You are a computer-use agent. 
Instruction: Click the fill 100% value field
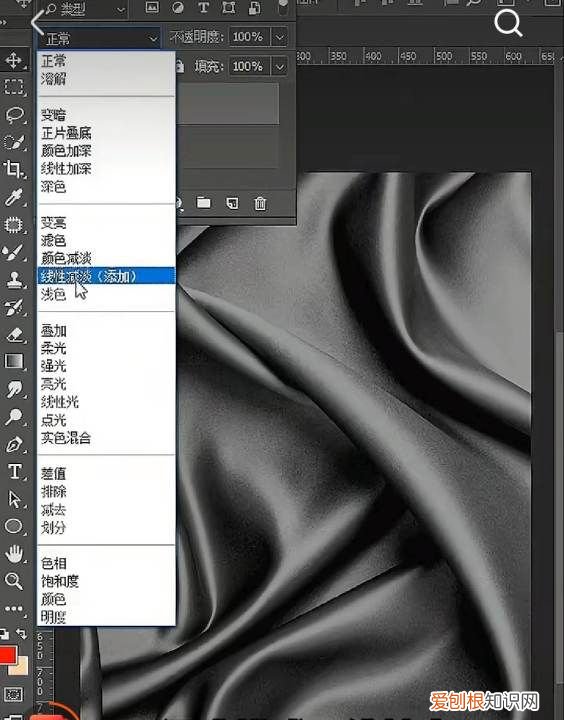click(x=248, y=67)
